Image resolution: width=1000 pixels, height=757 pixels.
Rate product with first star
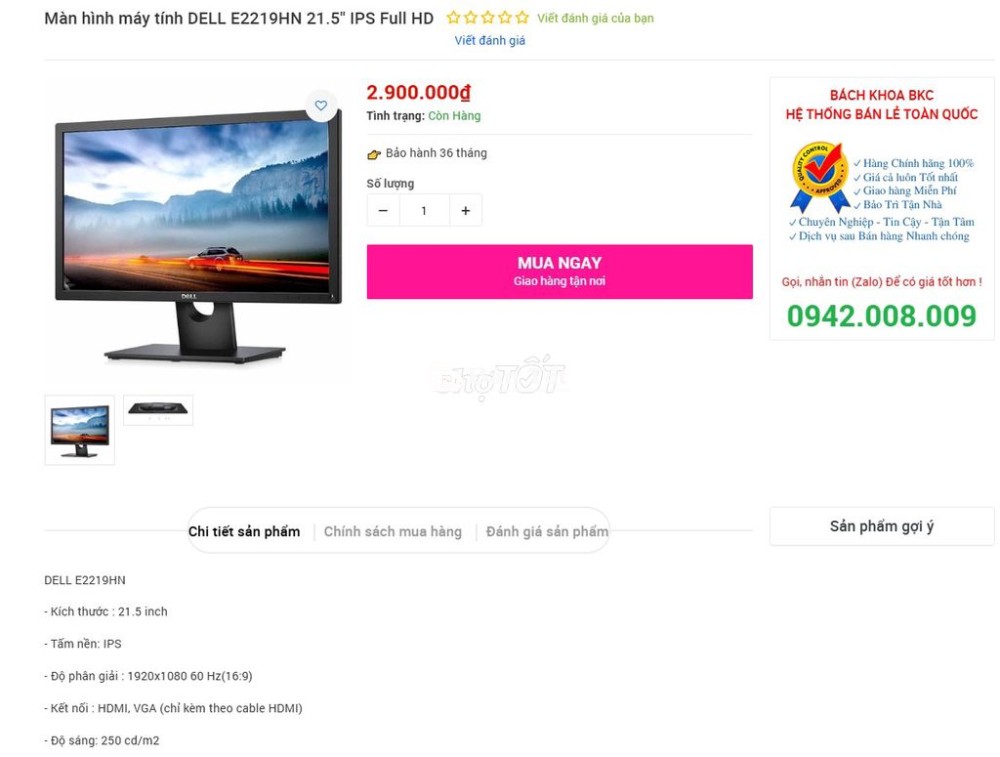(x=453, y=18)
